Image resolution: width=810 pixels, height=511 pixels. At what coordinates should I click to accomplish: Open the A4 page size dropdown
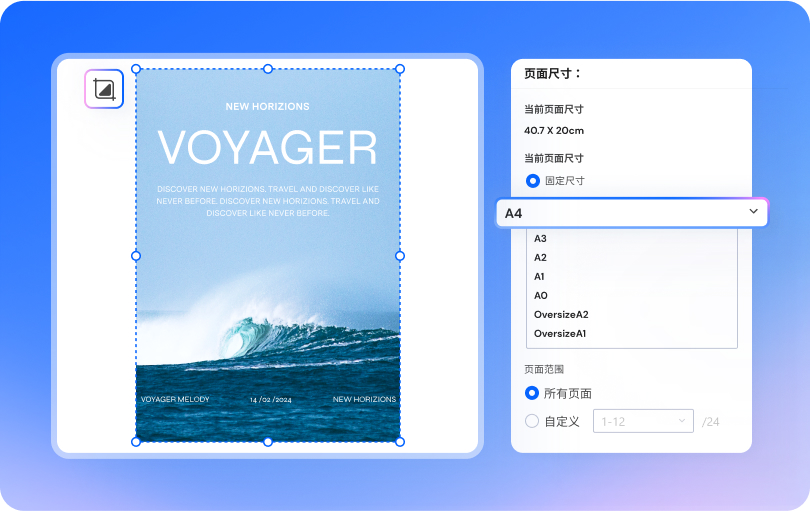(x=632, y=213)
